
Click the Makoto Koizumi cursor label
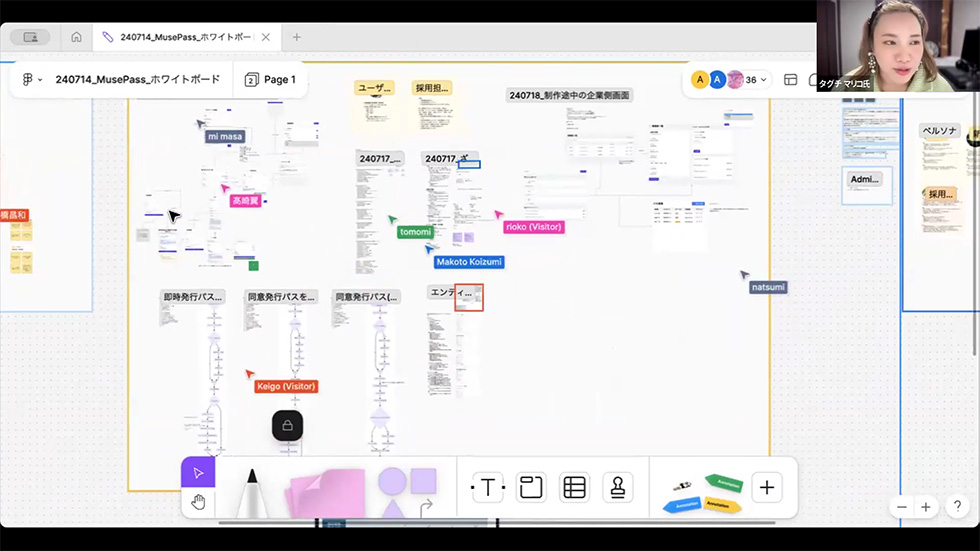469,262
